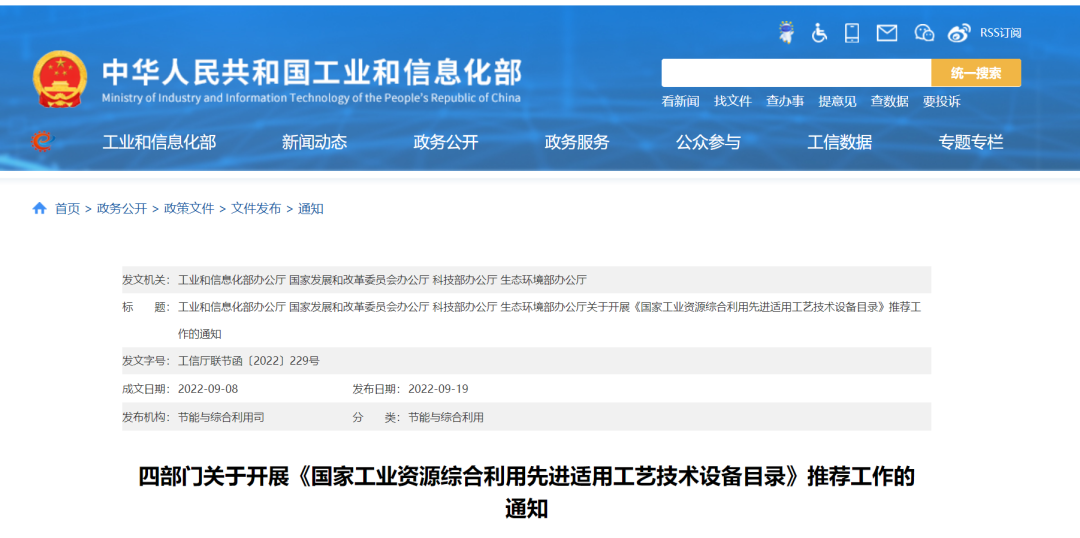Open the robot assistant icon

tap(786, 32)
